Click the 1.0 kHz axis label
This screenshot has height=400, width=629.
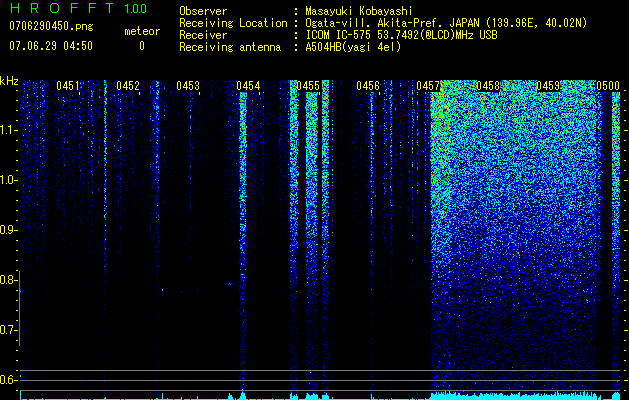point(7,180)
